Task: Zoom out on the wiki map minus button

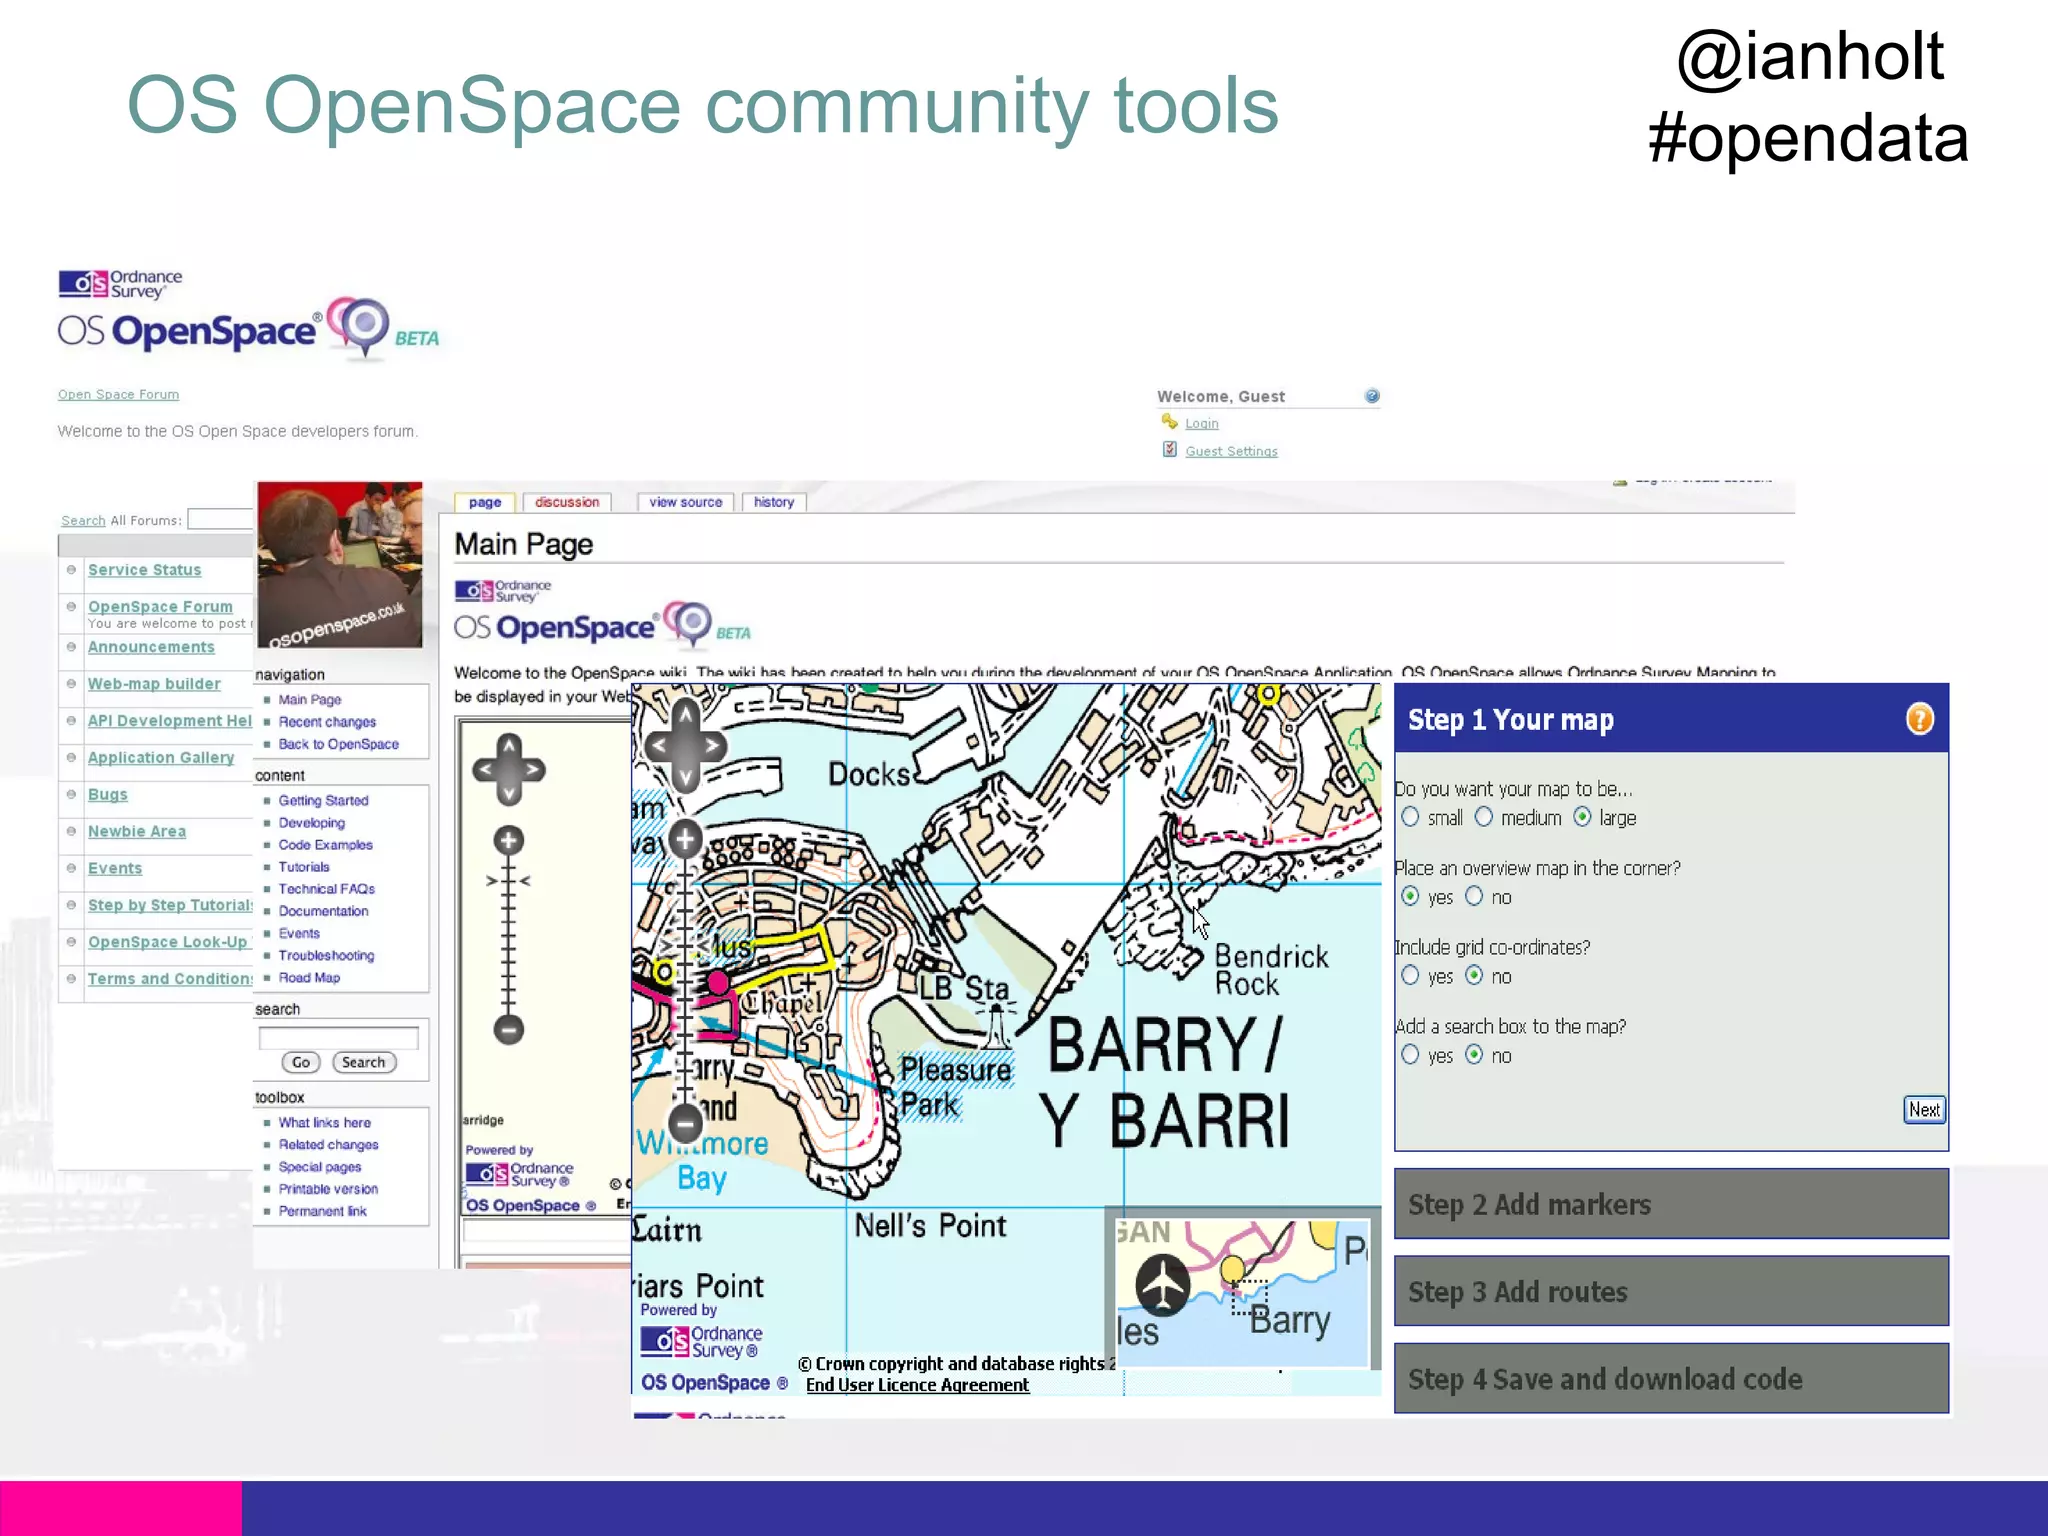Action: click(509, 1029)
